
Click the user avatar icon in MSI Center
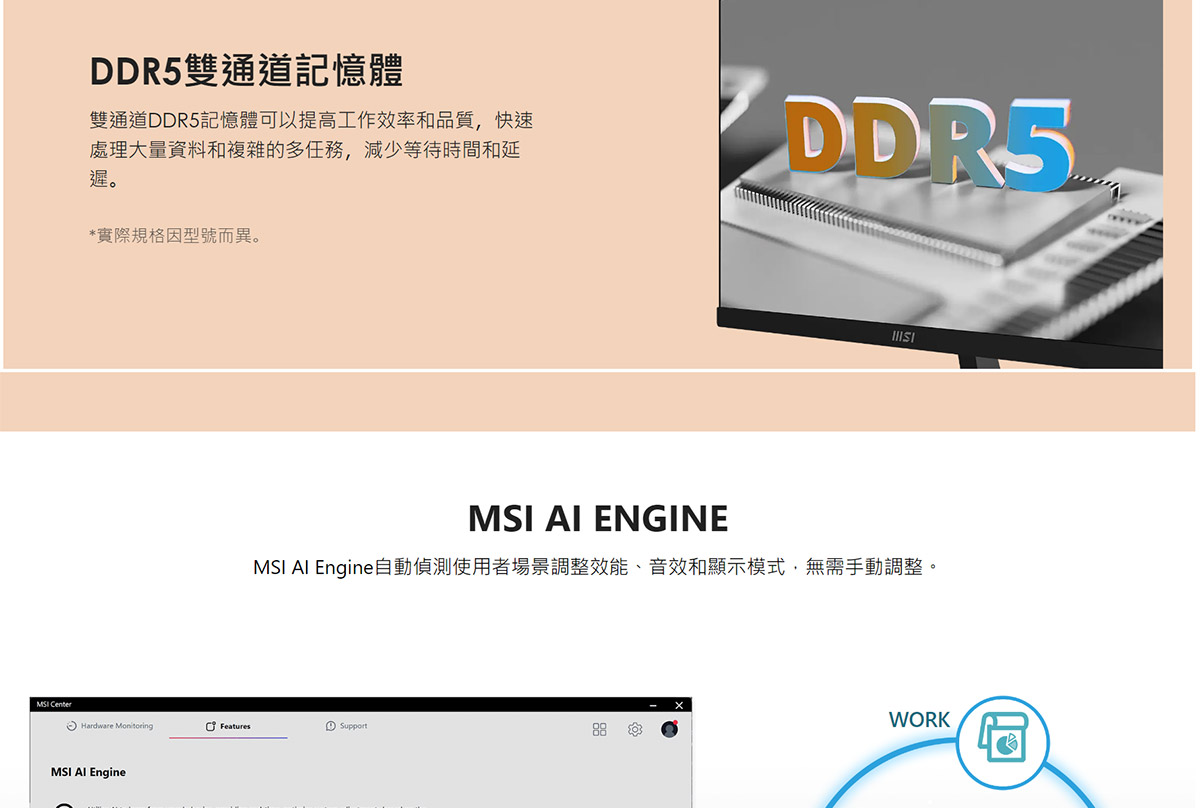670,729
